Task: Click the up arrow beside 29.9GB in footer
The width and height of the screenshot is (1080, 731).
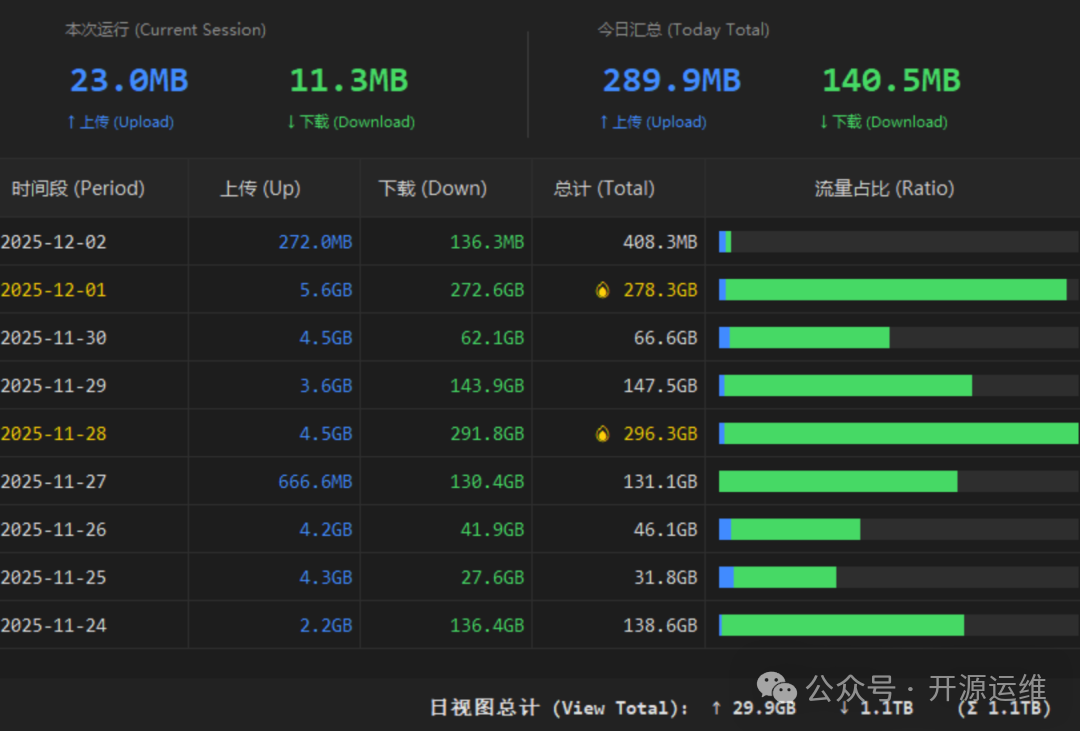Action: click(x=716, y=708)
